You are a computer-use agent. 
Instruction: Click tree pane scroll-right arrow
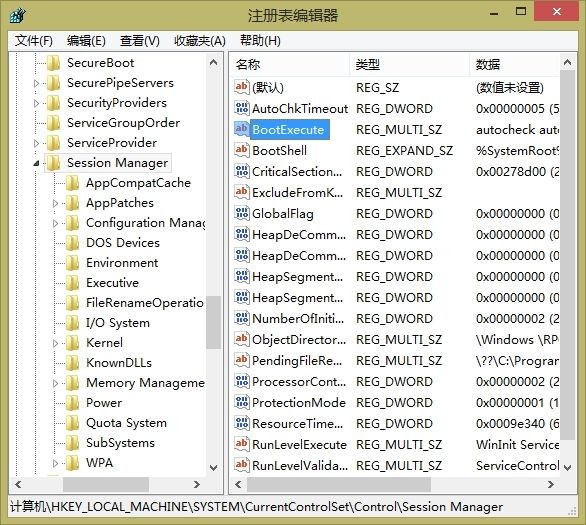197,485
